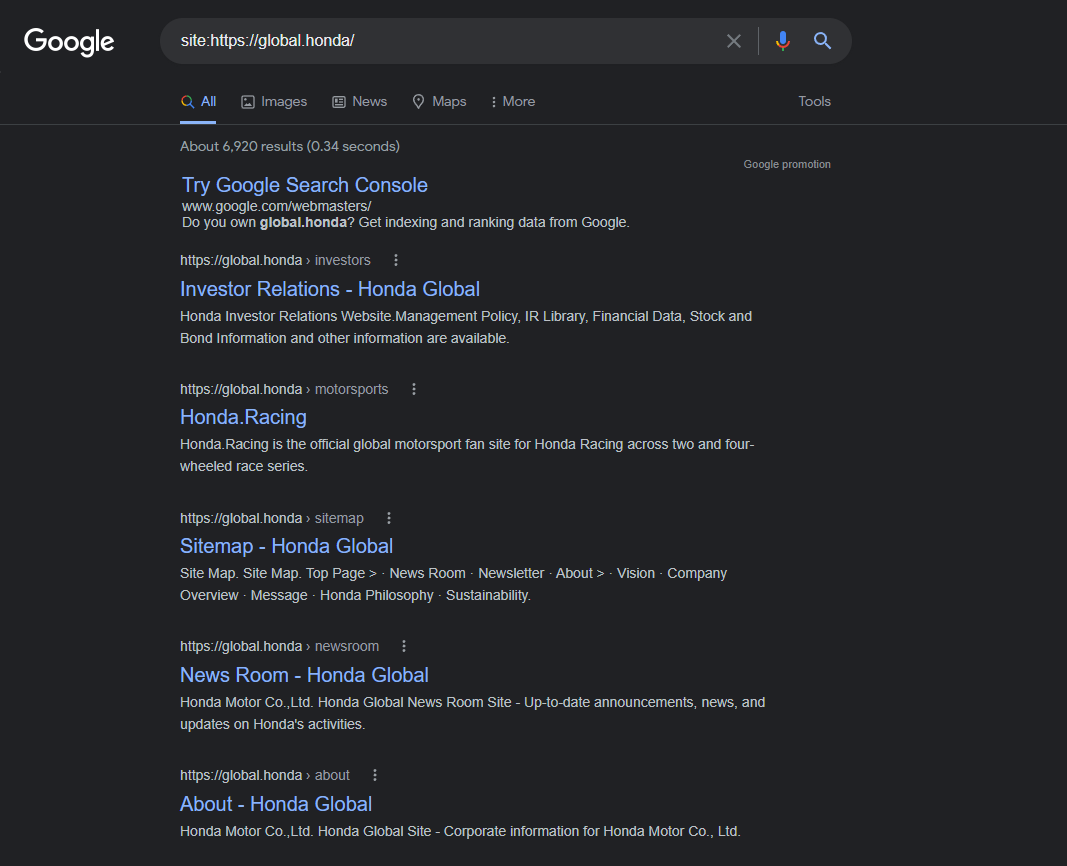Open the Investor Relations - Honda Global result
This screenshot has height=866, width=1067.
click(330, 288)
